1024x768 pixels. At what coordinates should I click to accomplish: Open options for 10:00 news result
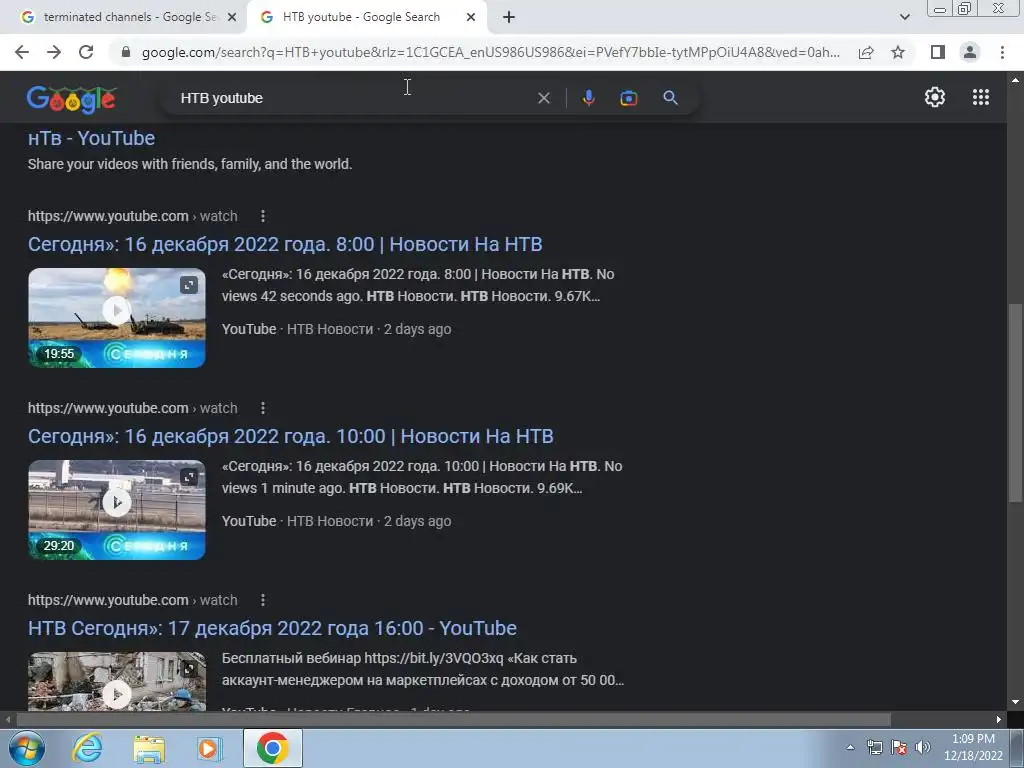click(x=263, y=408)
